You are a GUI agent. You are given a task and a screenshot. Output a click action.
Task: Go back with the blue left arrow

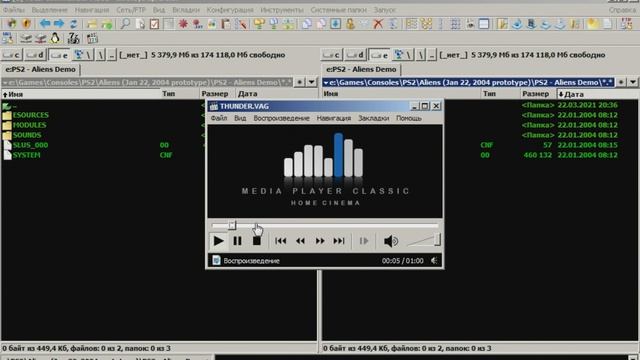point(44,24)
